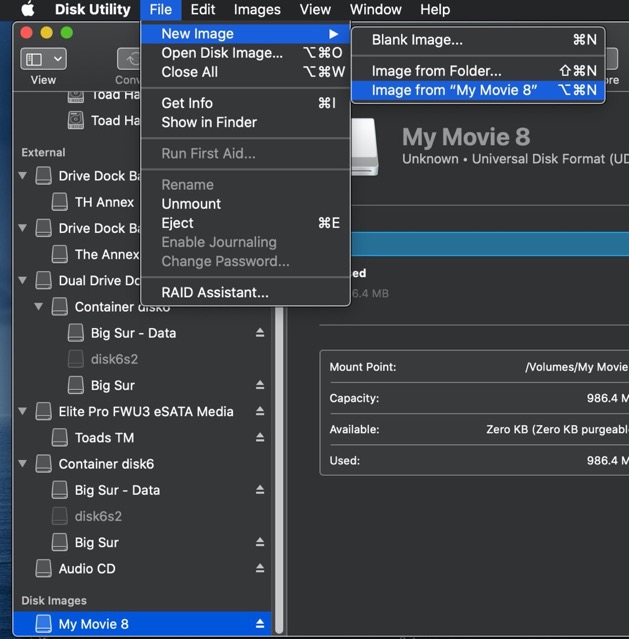Open the sidebar View toolbar button
629x639 pixels.
point(43,60)
